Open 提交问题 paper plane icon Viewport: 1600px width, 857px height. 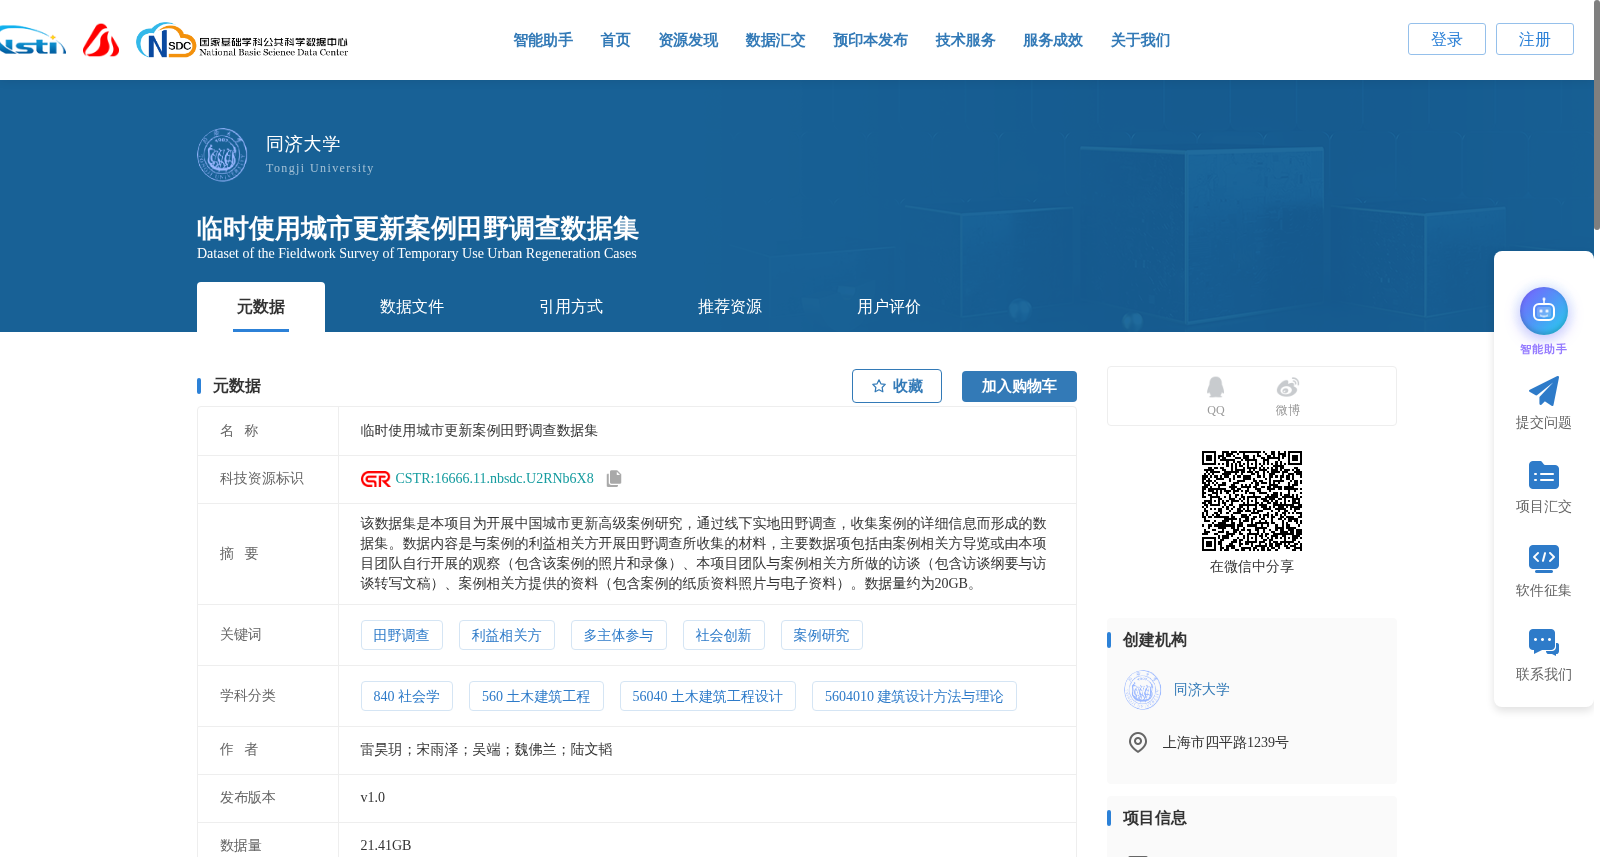pos(1544,391)
